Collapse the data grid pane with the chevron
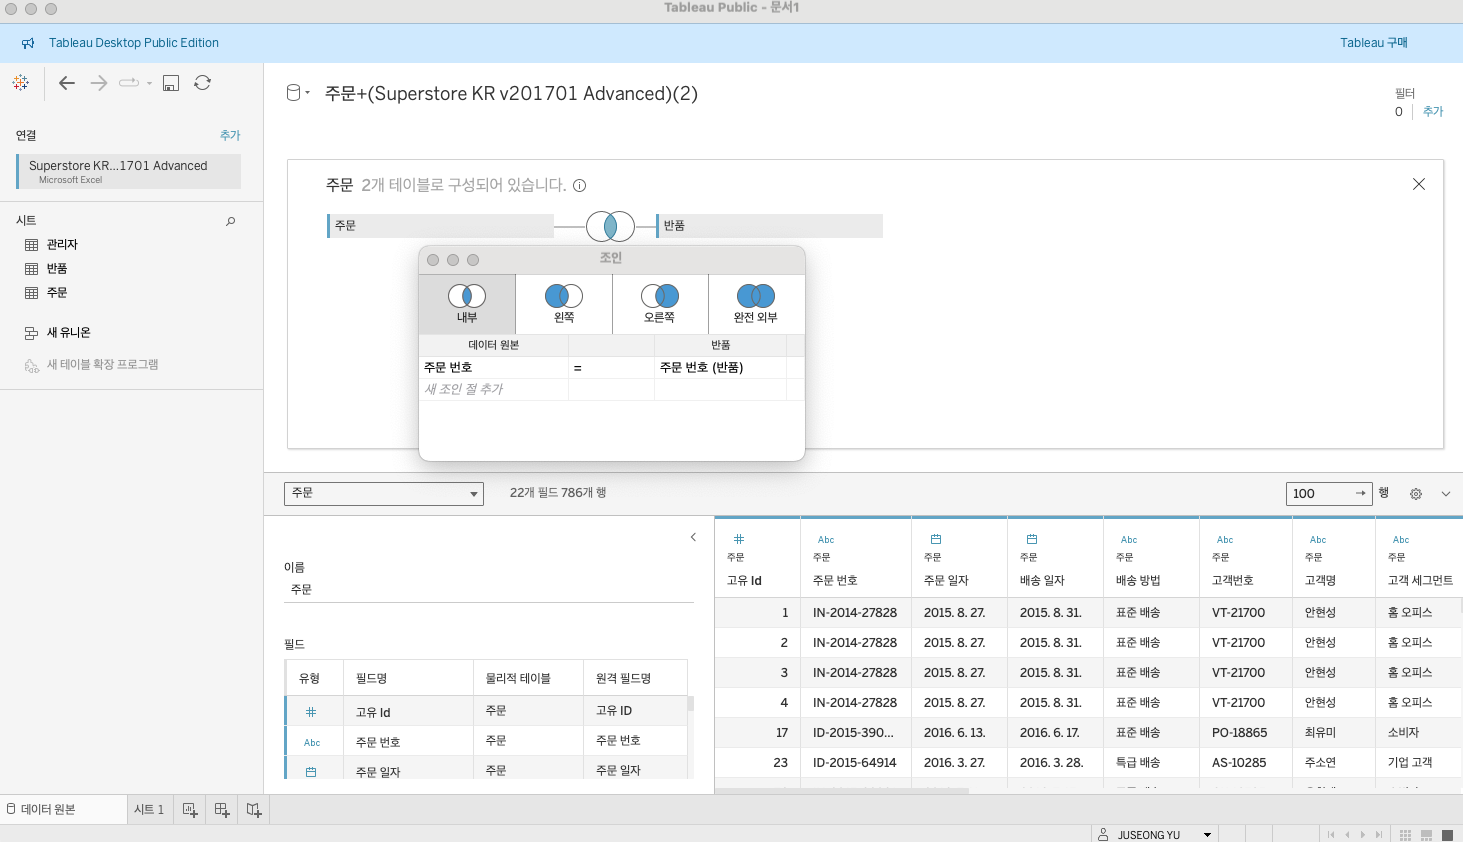Screen dimensions: 1463x842 coord(1446,494)
